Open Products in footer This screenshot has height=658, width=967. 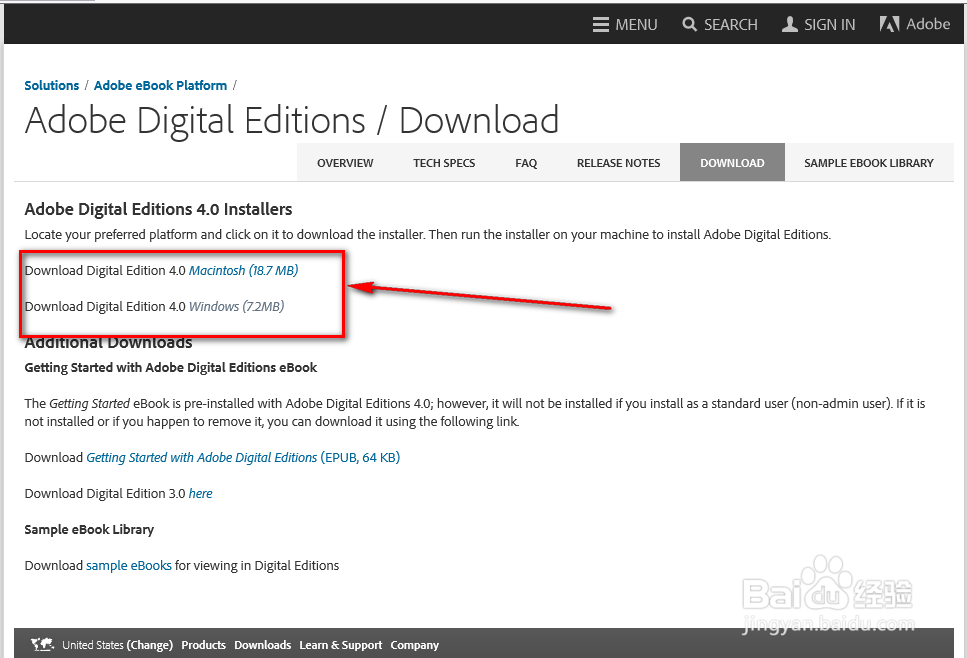pyautogui.click(x=204, y=645)
